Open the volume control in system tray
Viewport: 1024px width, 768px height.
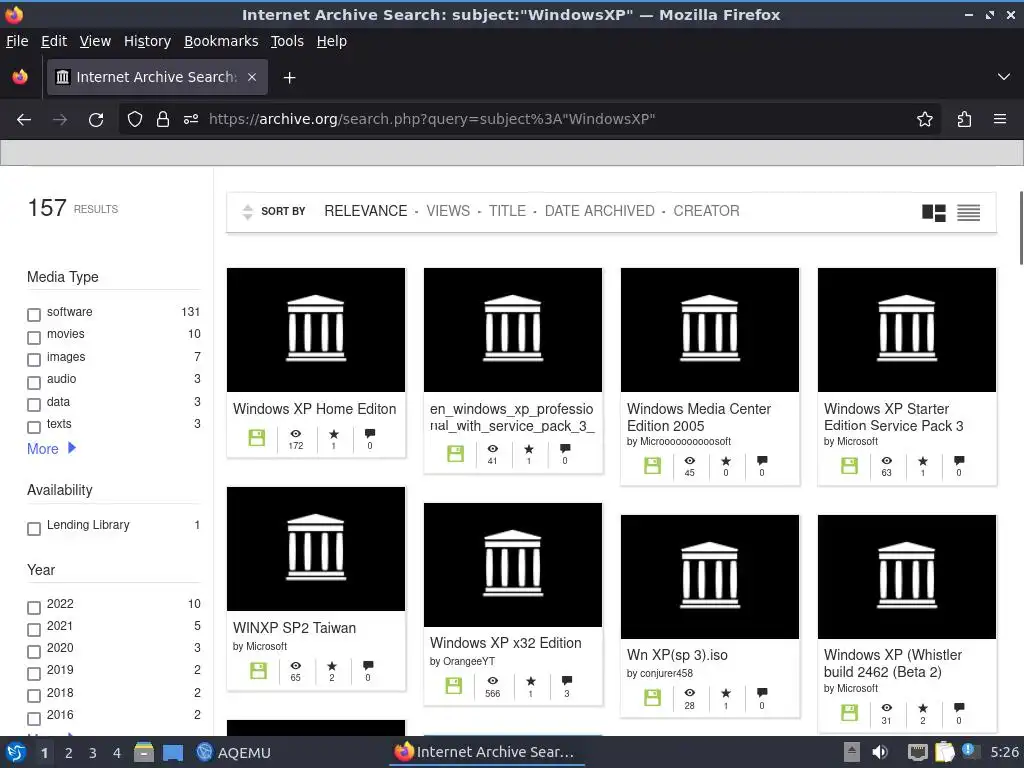(x=880, y=752)
